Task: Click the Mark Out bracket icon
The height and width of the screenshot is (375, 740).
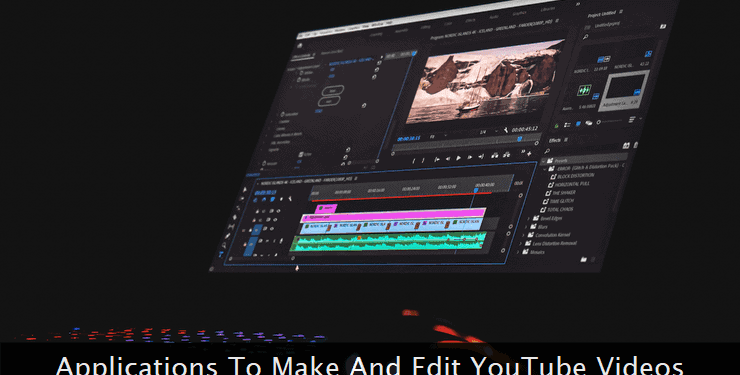Action: coord(423,160)
